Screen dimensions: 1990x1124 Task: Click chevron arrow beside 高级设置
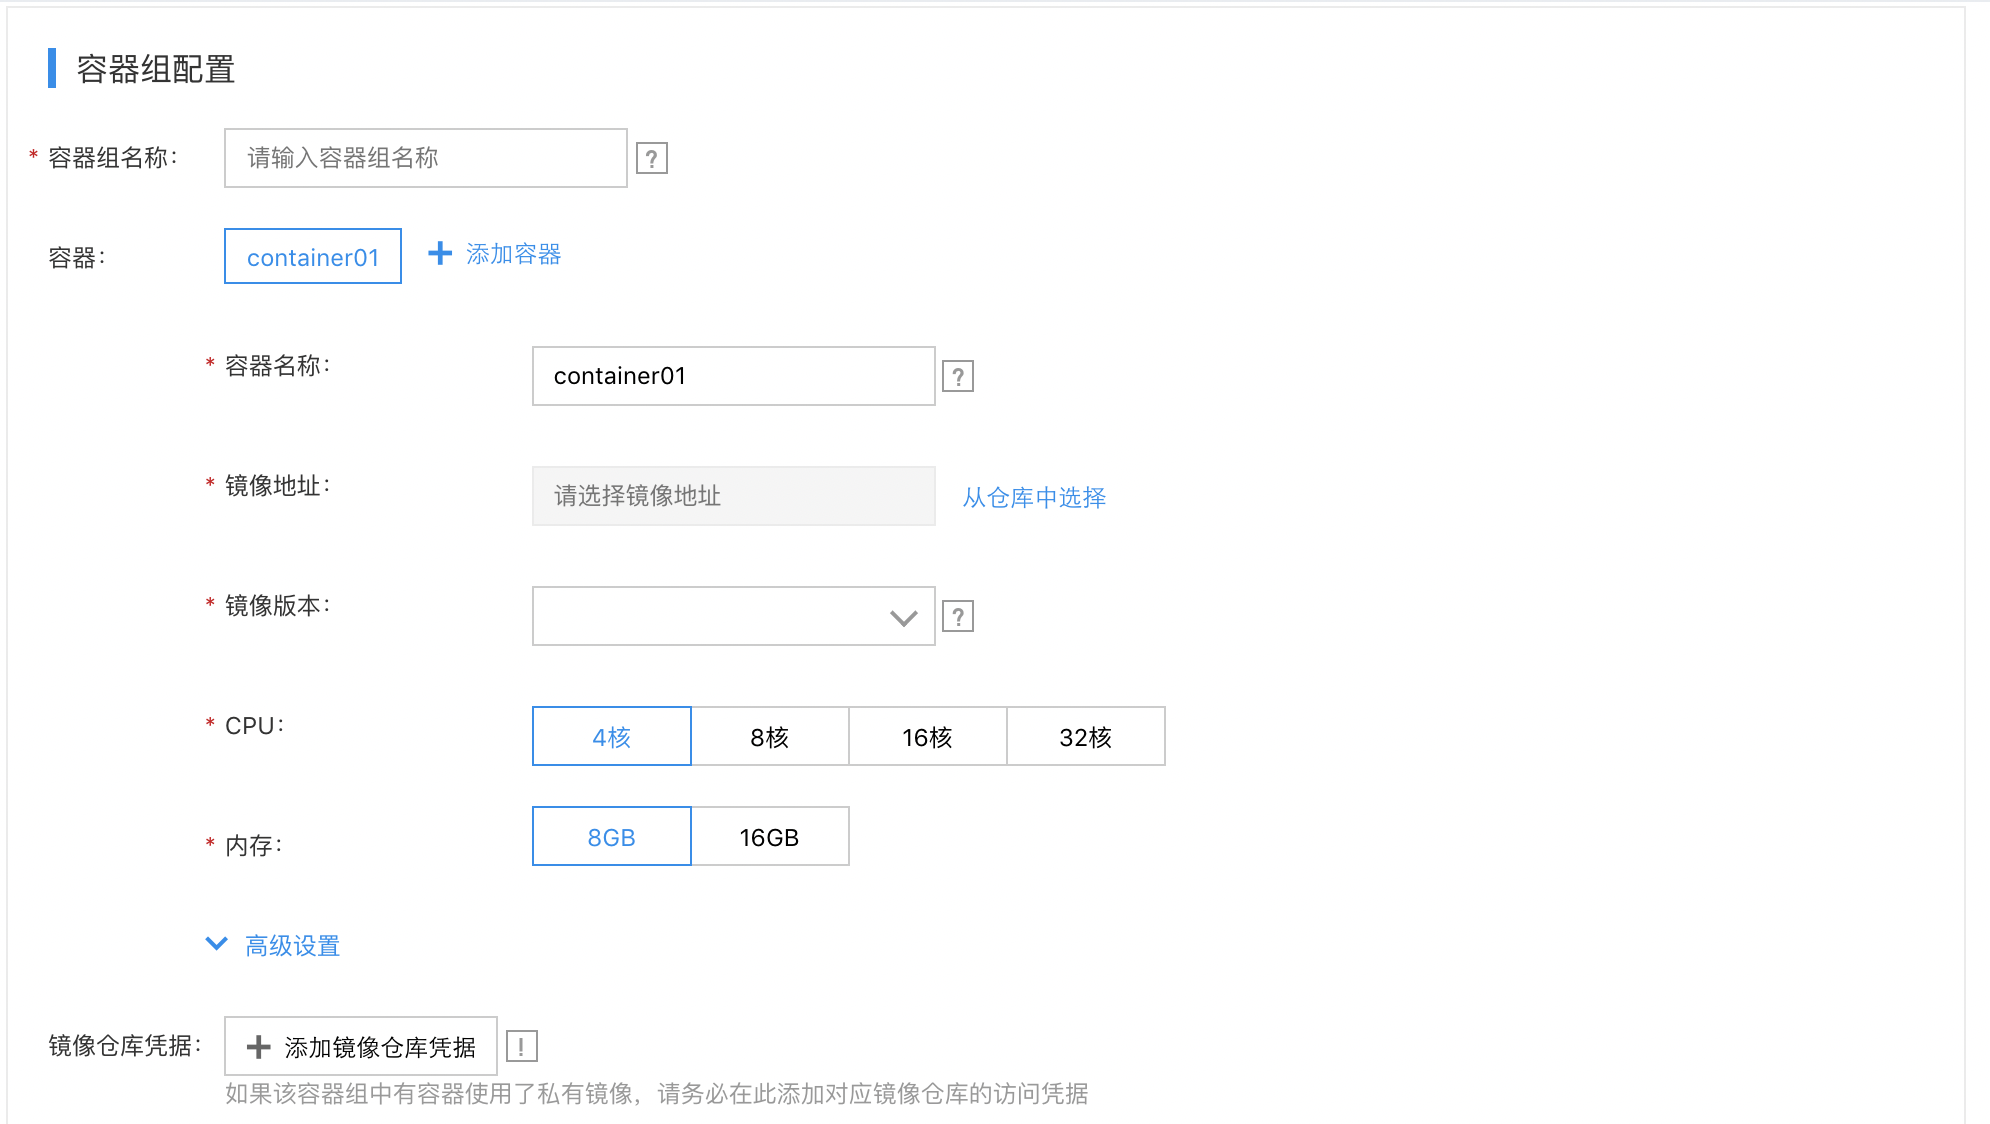[216, 944]
